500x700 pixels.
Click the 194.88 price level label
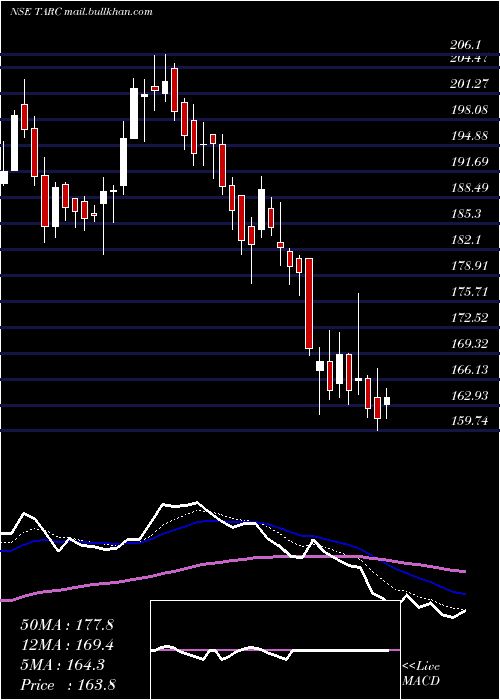(469, 136)
